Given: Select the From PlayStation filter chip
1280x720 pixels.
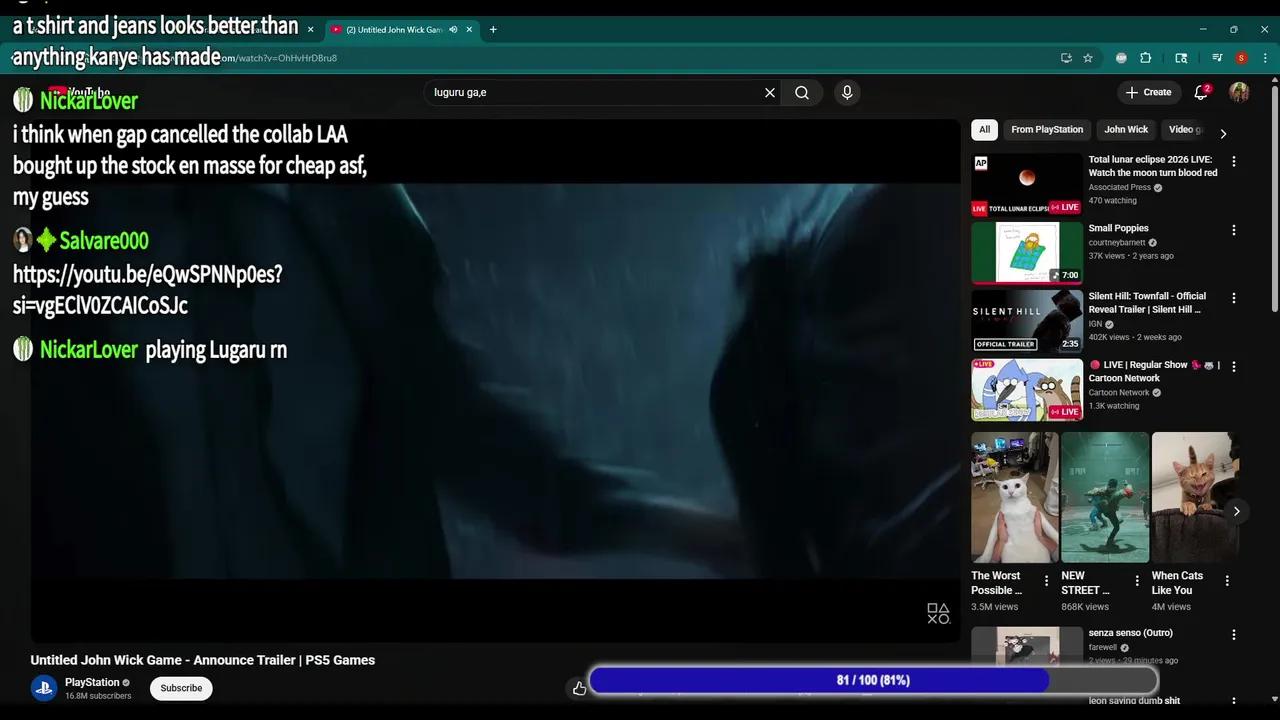Looking at the screenshot, I should [1047, 129].
